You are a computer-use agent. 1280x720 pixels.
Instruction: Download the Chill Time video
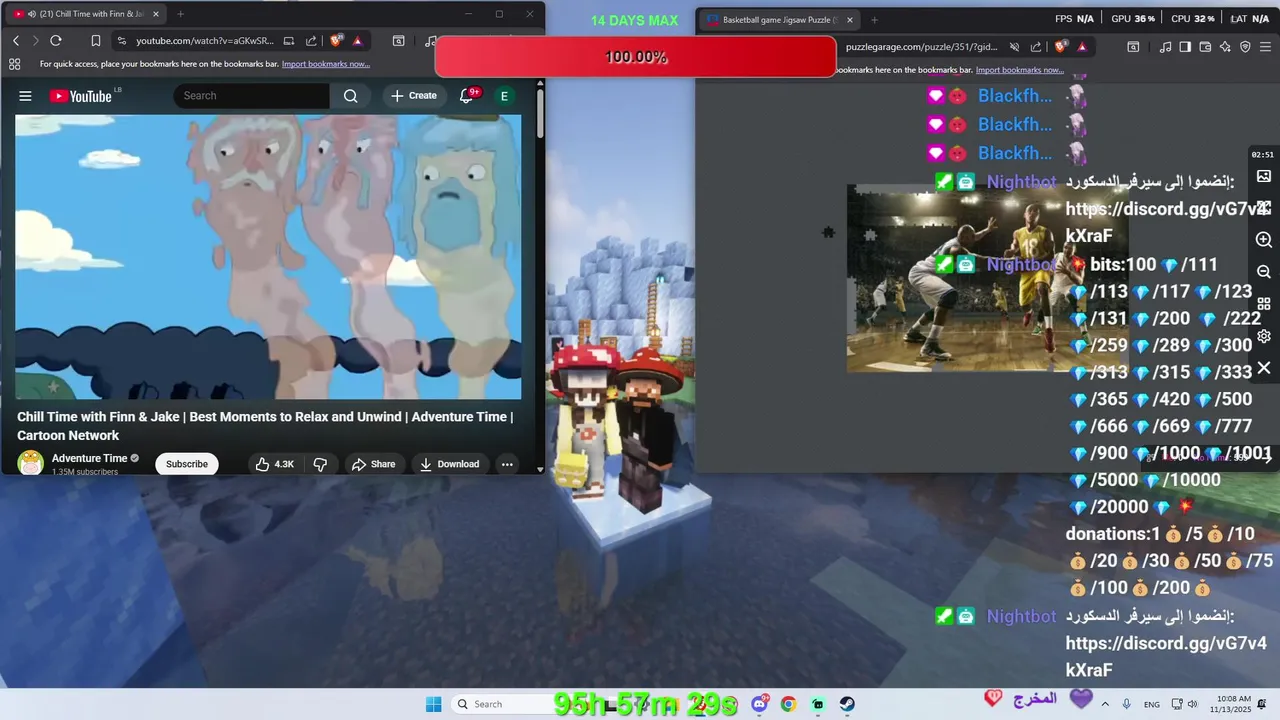click(x=449, y=464)
